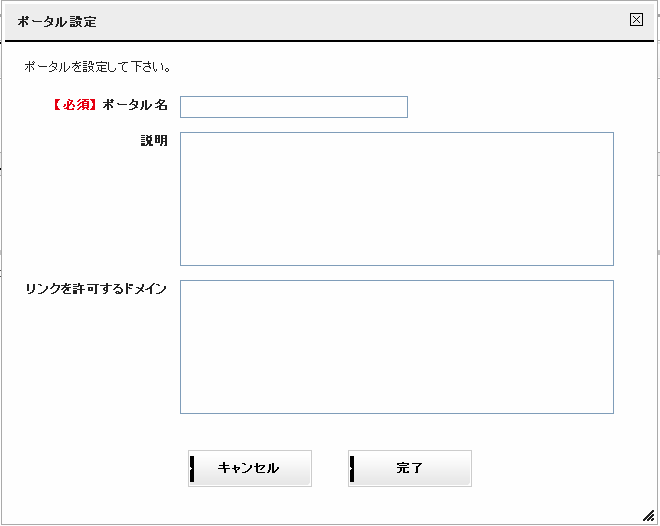
Task: Cancel with the キャンセル button
Action: point(250,468)
